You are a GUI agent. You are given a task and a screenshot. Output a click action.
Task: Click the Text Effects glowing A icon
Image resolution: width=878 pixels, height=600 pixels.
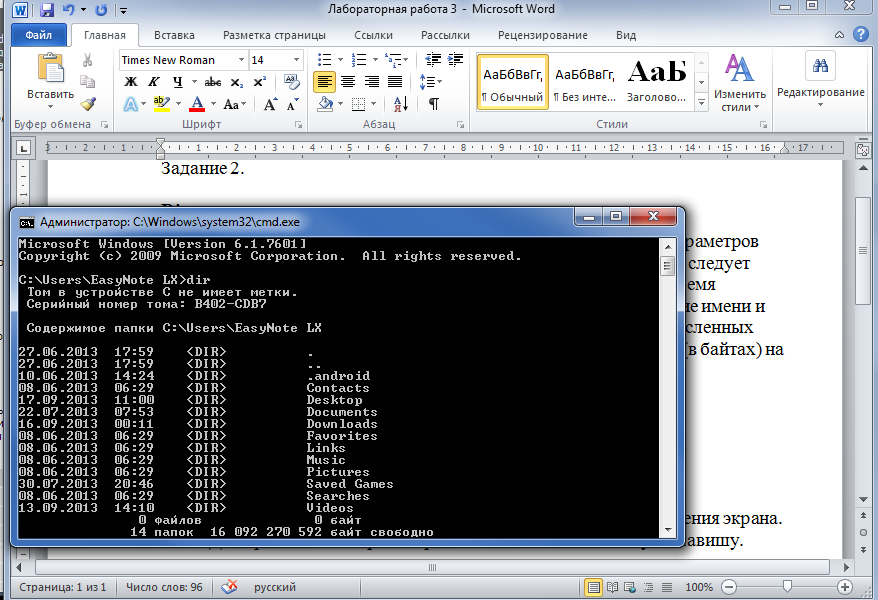130,104
